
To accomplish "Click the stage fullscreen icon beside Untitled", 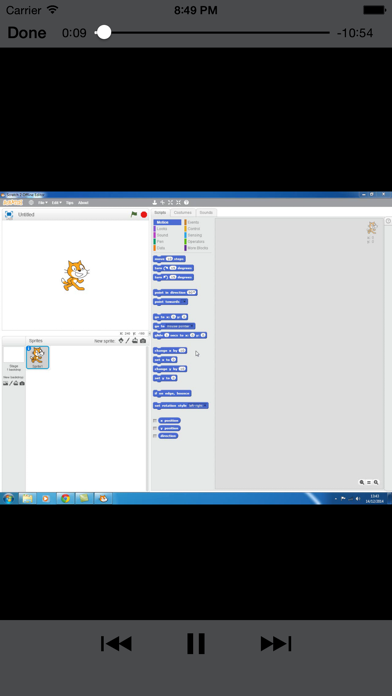I will pyautogui.click(x=8, y=214).
